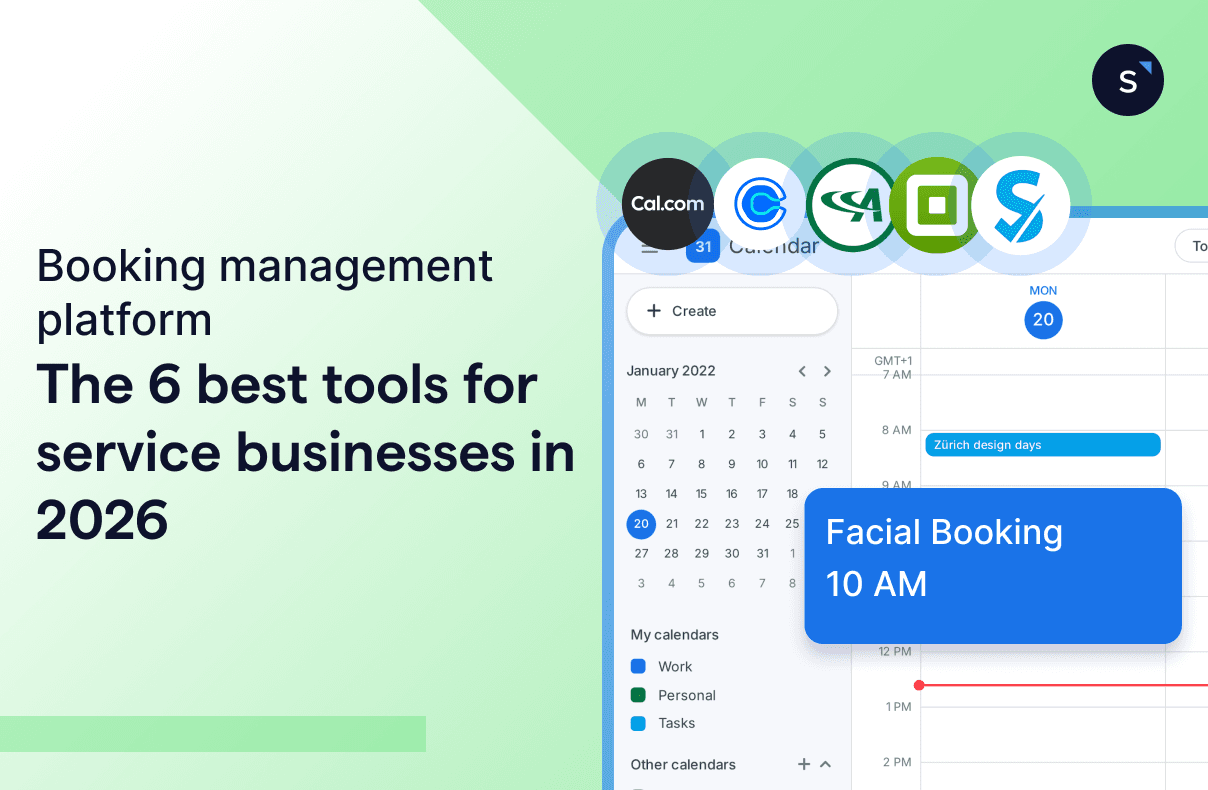Image resolution: width=1208 pixels, height=790 pixels.
Task: Open the Facial Booking 10 AM card
Action: coord(993,566)
